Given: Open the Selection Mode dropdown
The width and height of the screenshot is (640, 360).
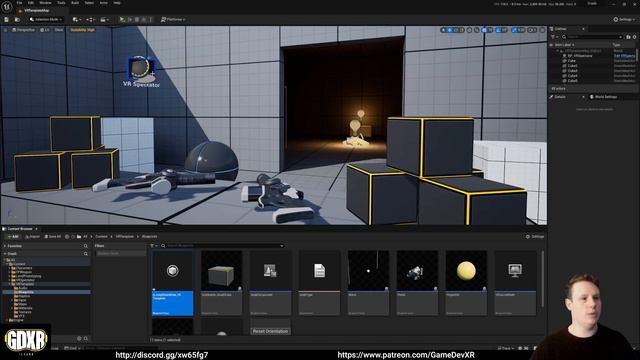Looking at the screenshot, I should (46, 20).
